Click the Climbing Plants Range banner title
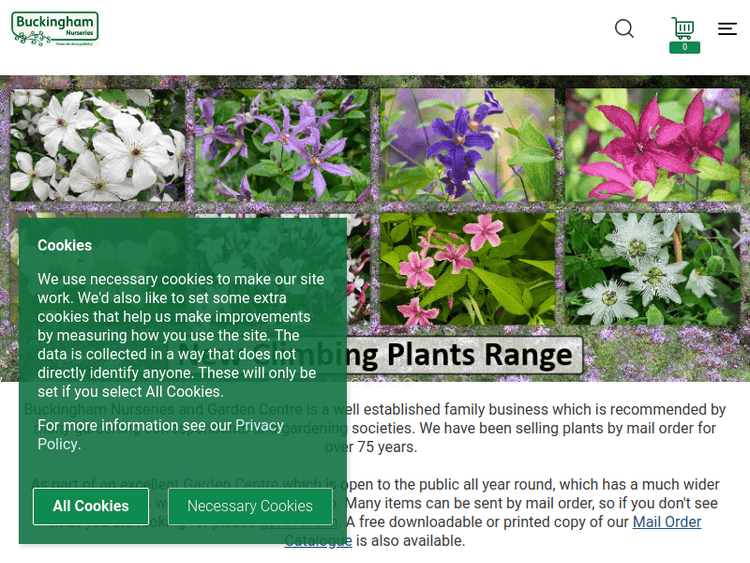The width and height of the screenshot is (750, 563). (375, 355)
